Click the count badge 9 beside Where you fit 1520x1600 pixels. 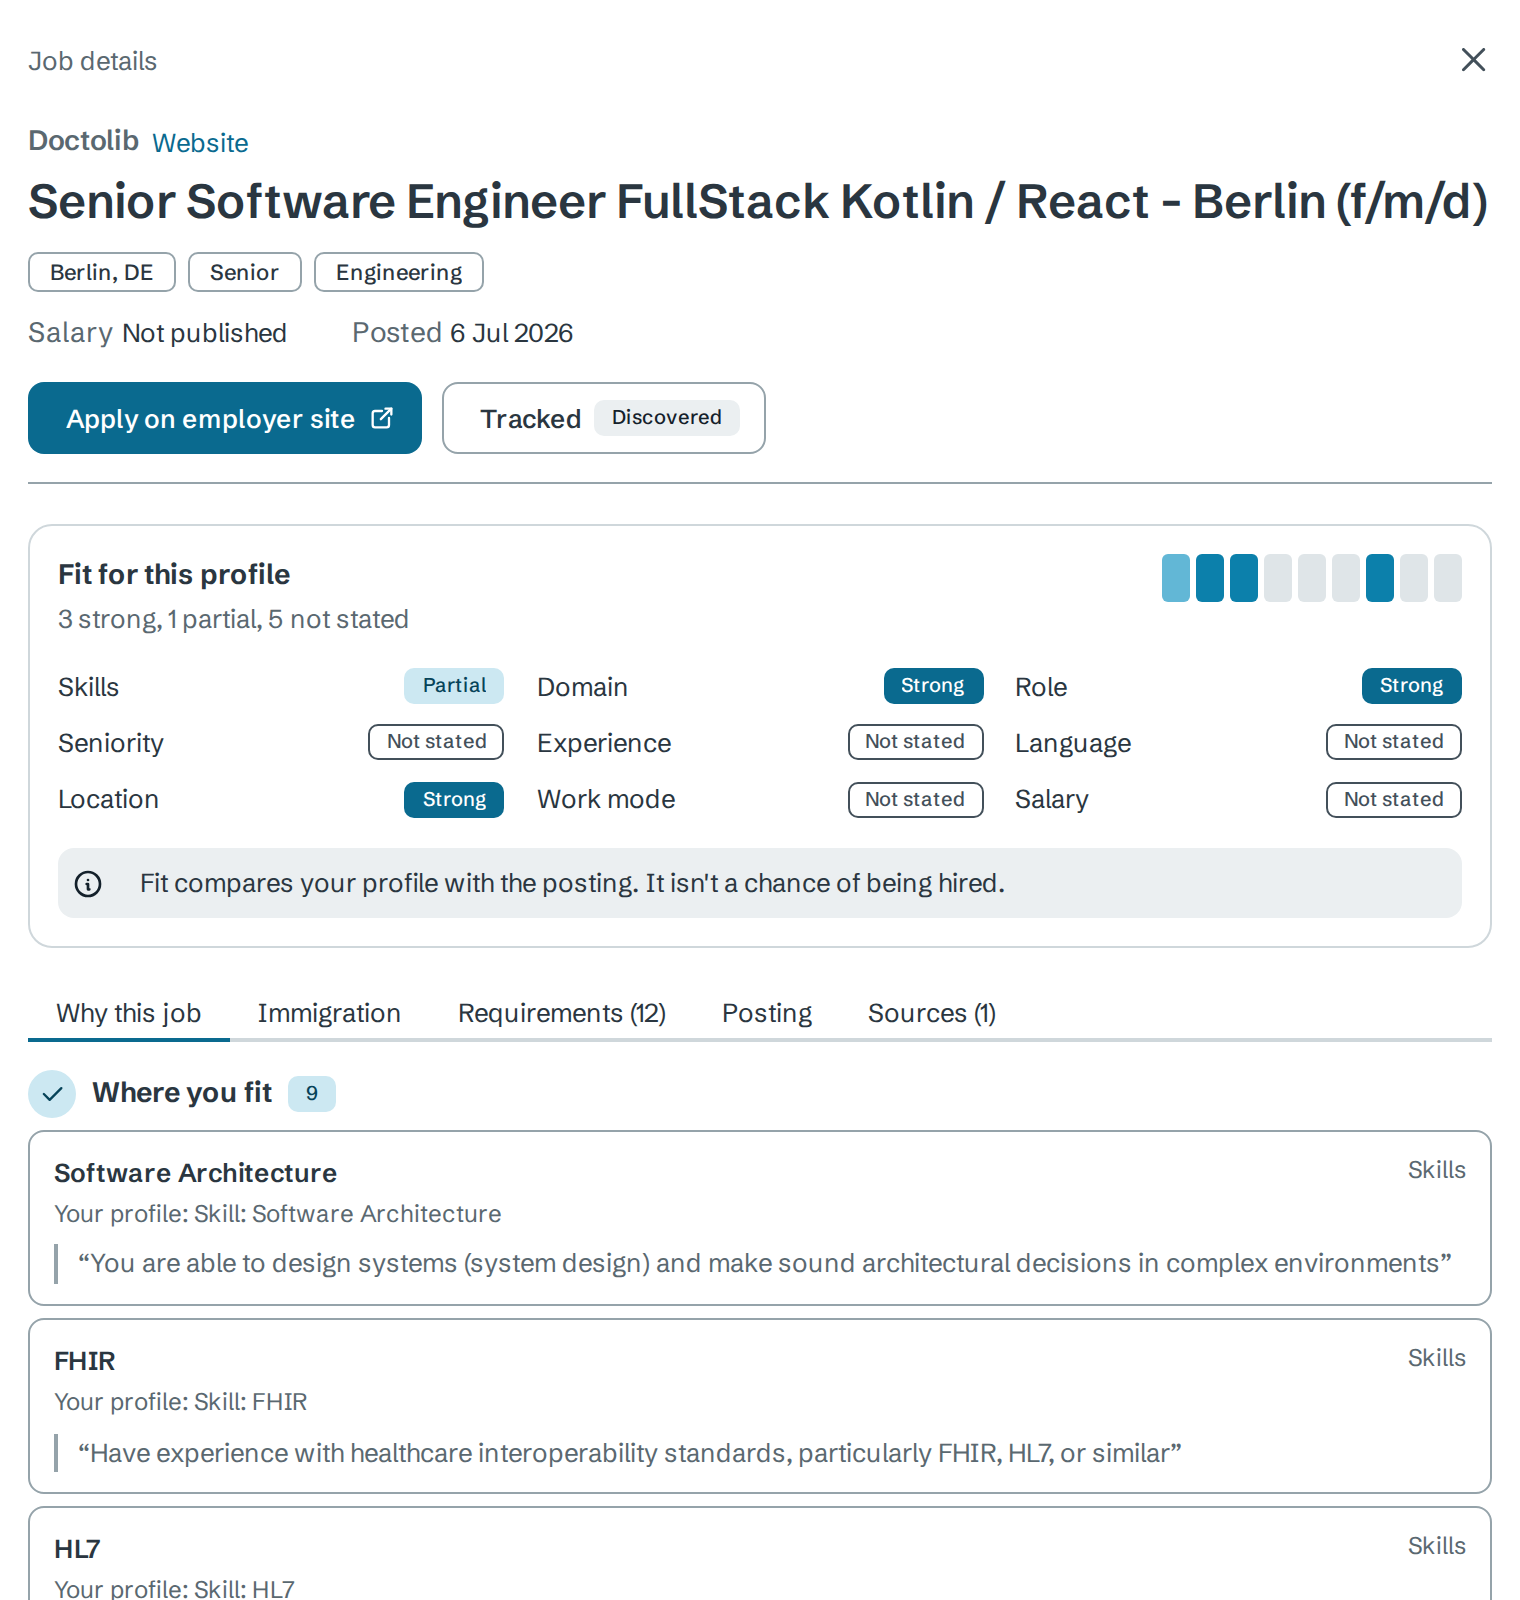coord(312,1094)
